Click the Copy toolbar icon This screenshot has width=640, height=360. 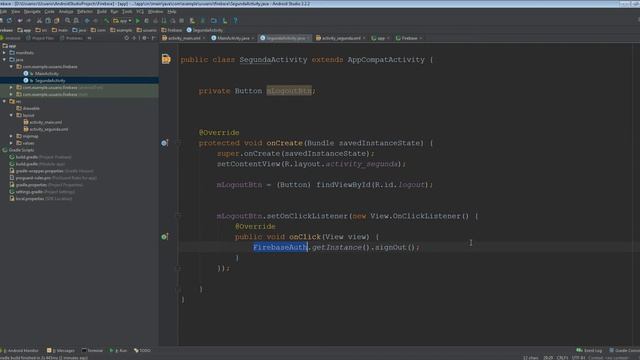click(48, 20)
